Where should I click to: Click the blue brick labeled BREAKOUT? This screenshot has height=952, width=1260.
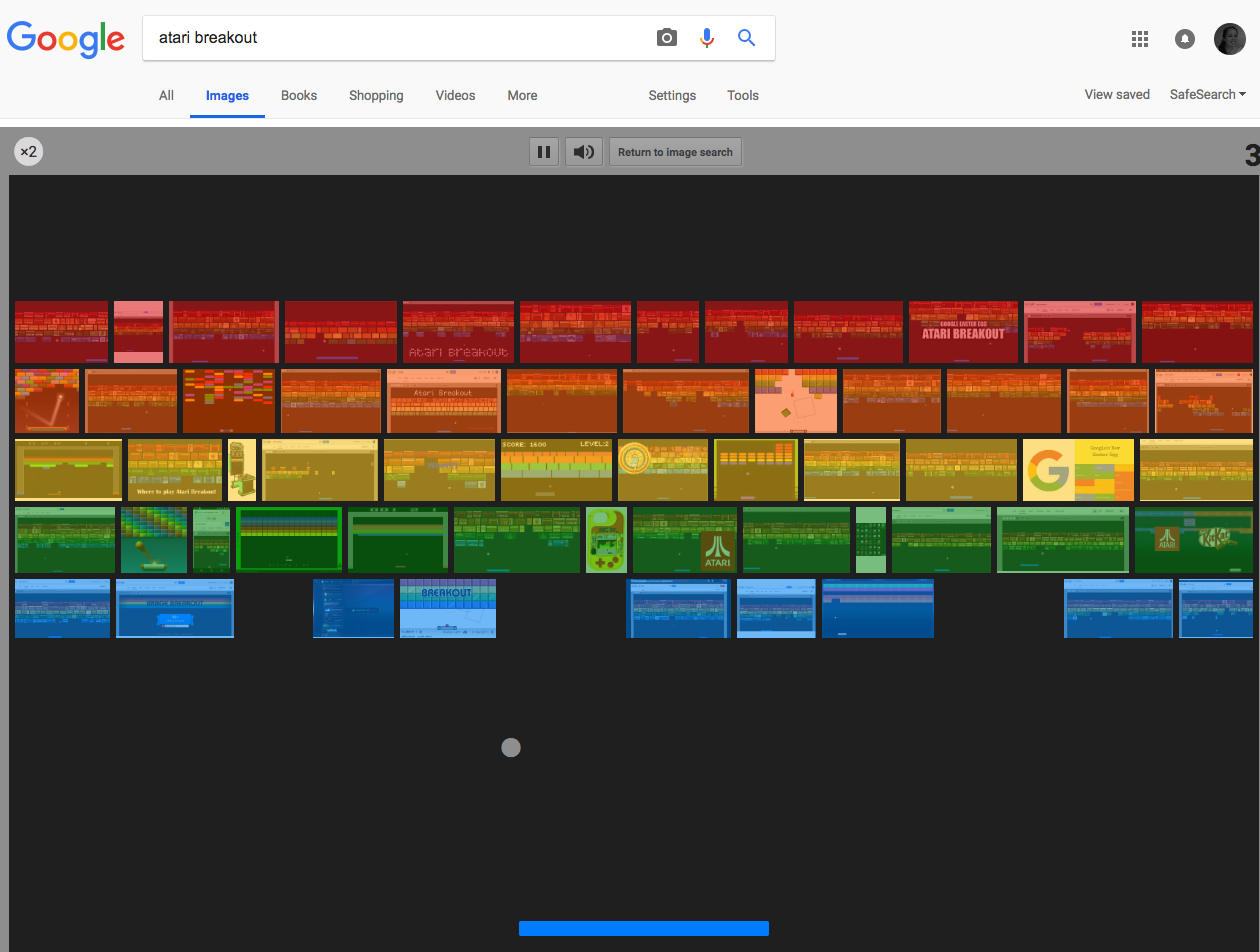click(448, 608)
